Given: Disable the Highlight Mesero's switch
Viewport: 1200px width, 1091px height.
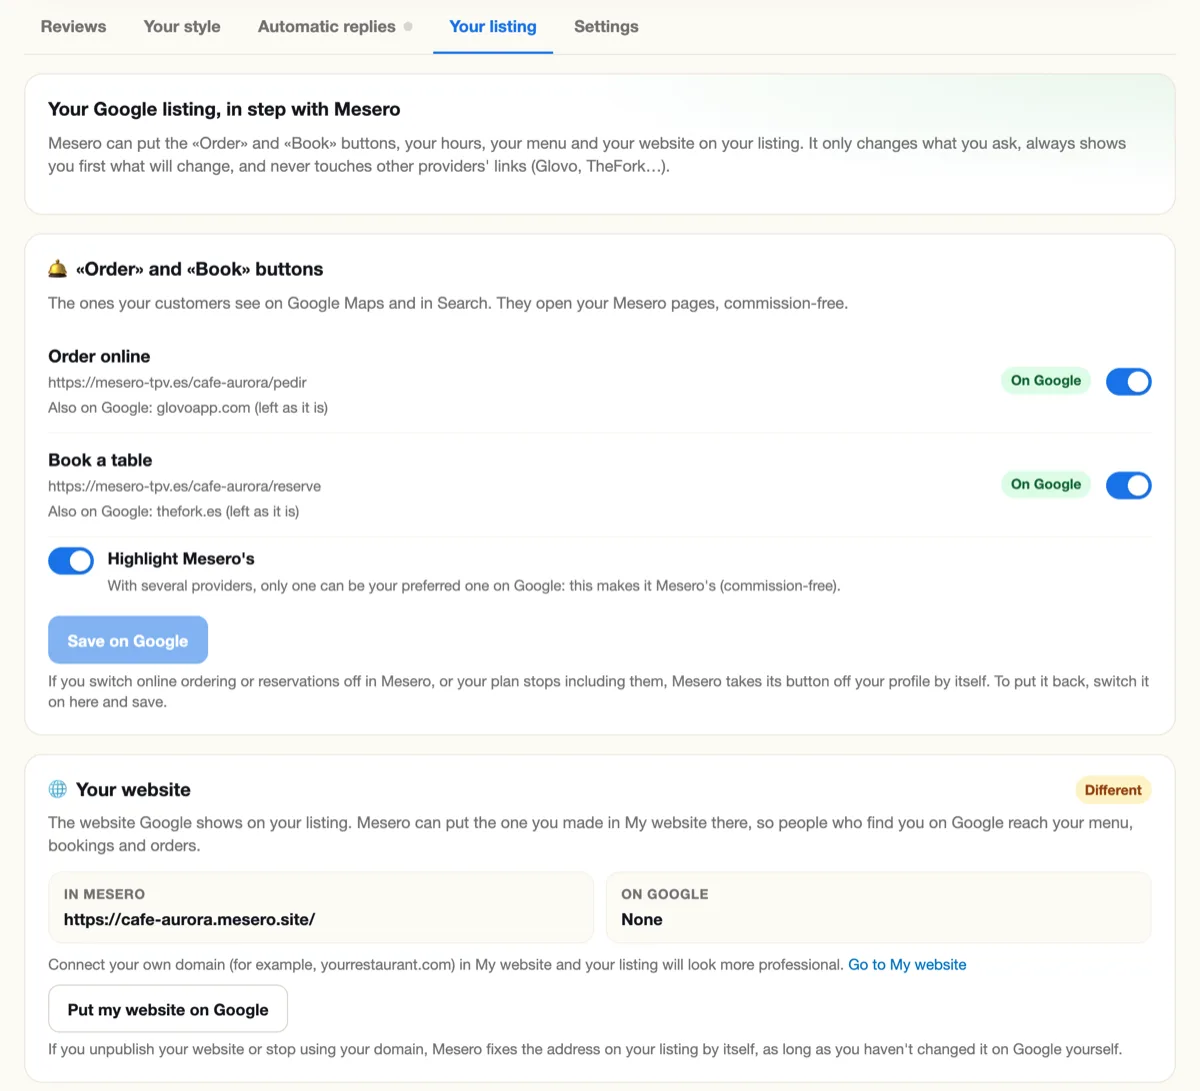Looking at the screenshot, I should pos(71,561).
